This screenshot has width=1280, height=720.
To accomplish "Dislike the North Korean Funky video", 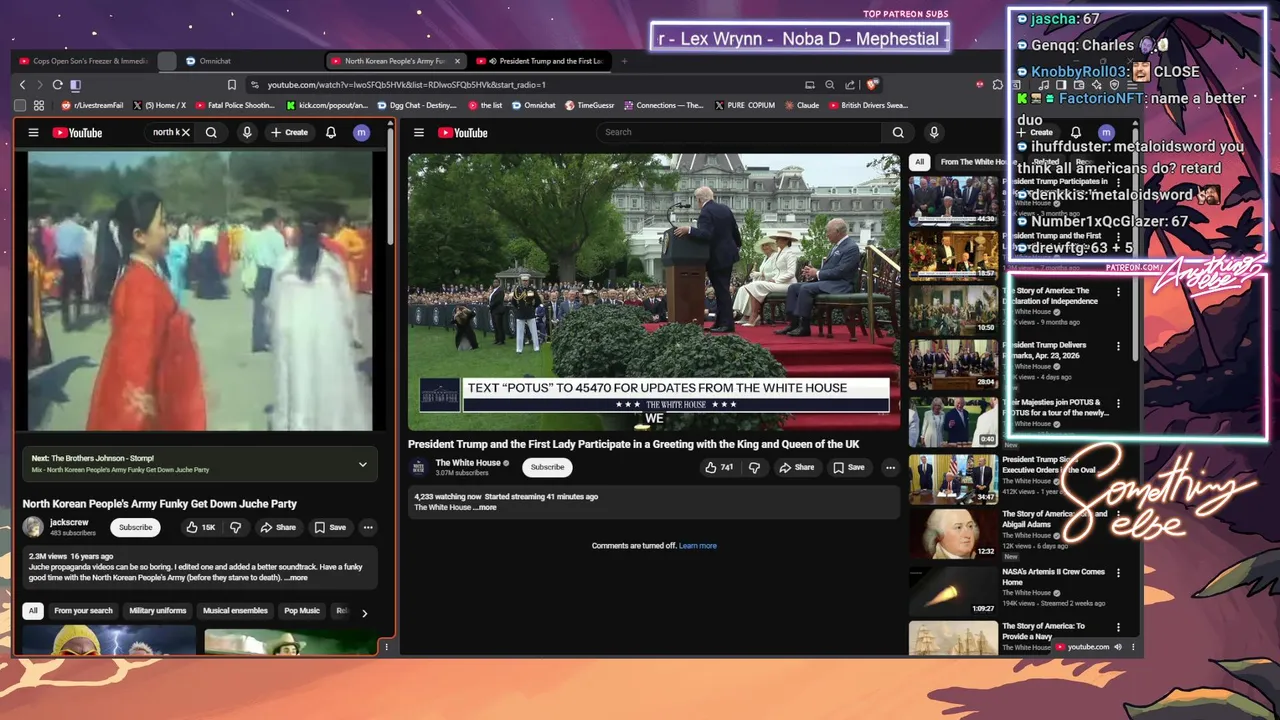I will pyautogui.click(x=236, y=527).
